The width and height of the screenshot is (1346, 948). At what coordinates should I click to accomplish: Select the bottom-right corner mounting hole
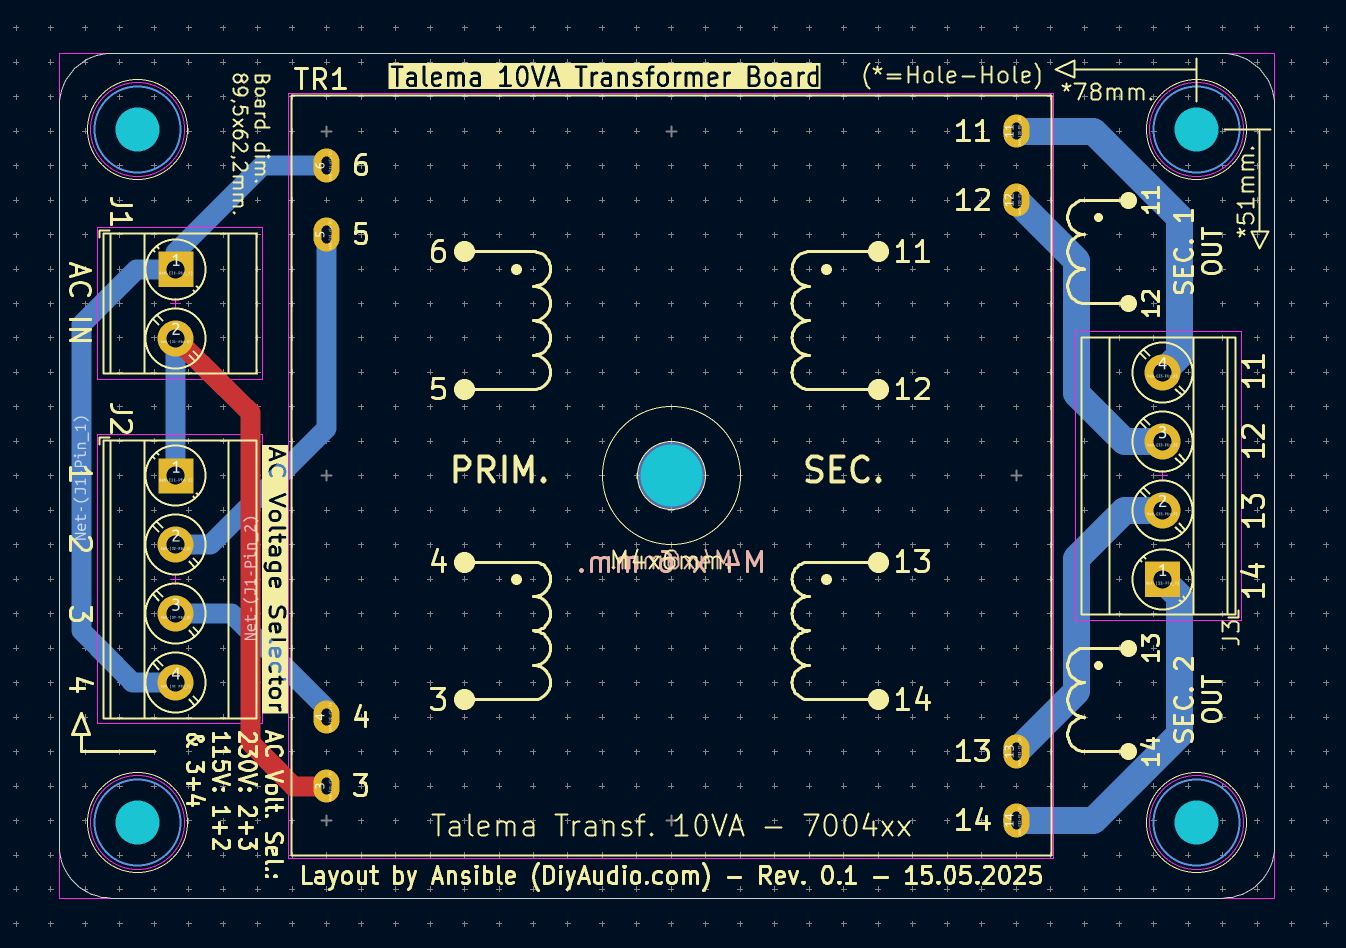pos(1195,823)
